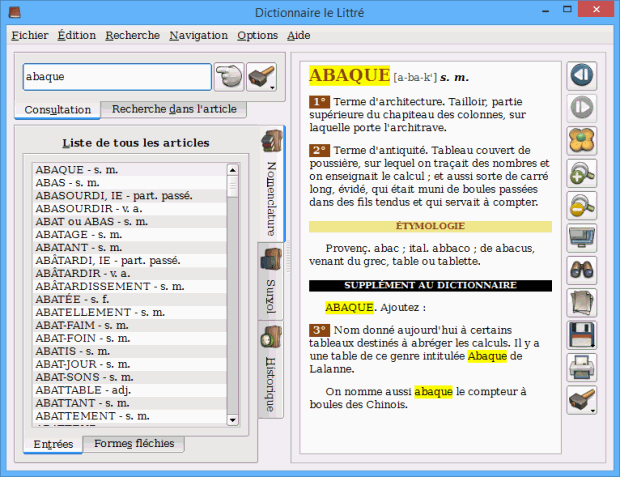The image size is (620, 477).
Task: Select ABAT ou ABAS entry
Action: tap(130, 221)
